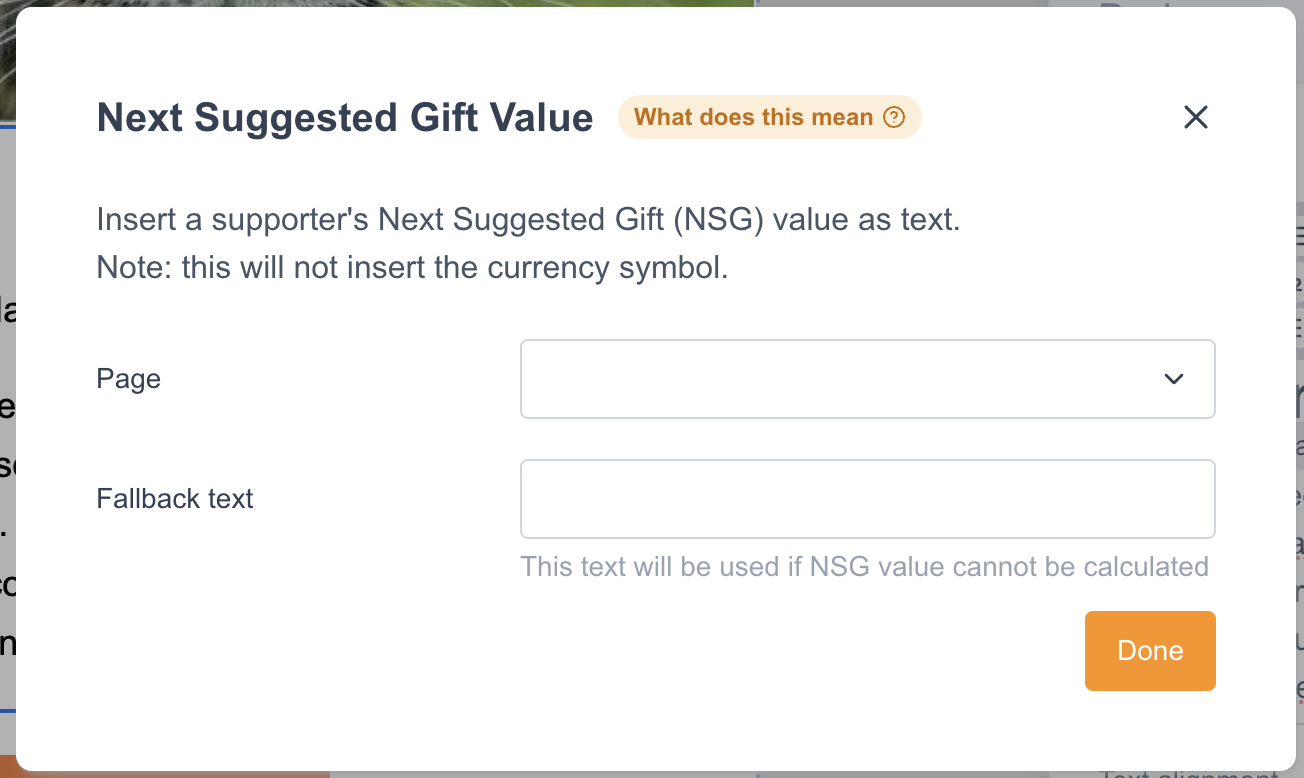Close the Next Suggested Gift Value dialog
This screenshot has width=1304, height=778.
tap(1195, 118)
